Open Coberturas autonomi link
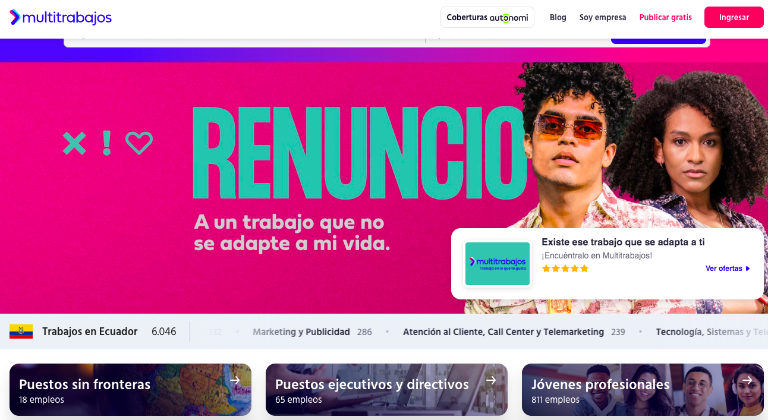 (x=487, y=17)
